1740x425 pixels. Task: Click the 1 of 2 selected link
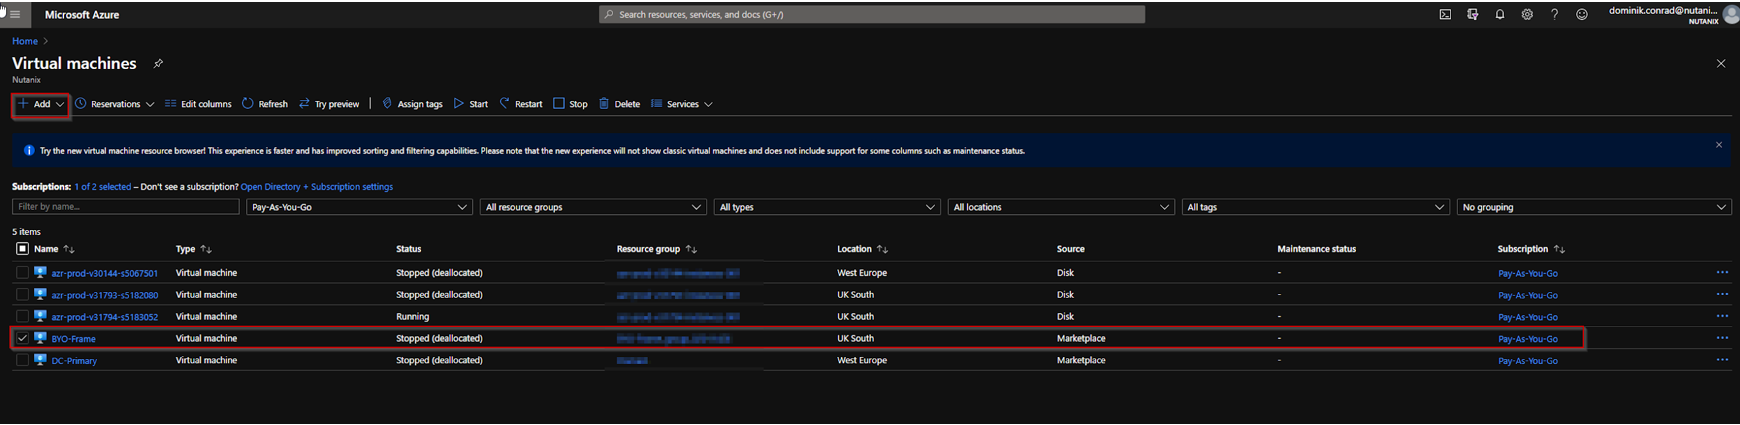click(102, 187)
